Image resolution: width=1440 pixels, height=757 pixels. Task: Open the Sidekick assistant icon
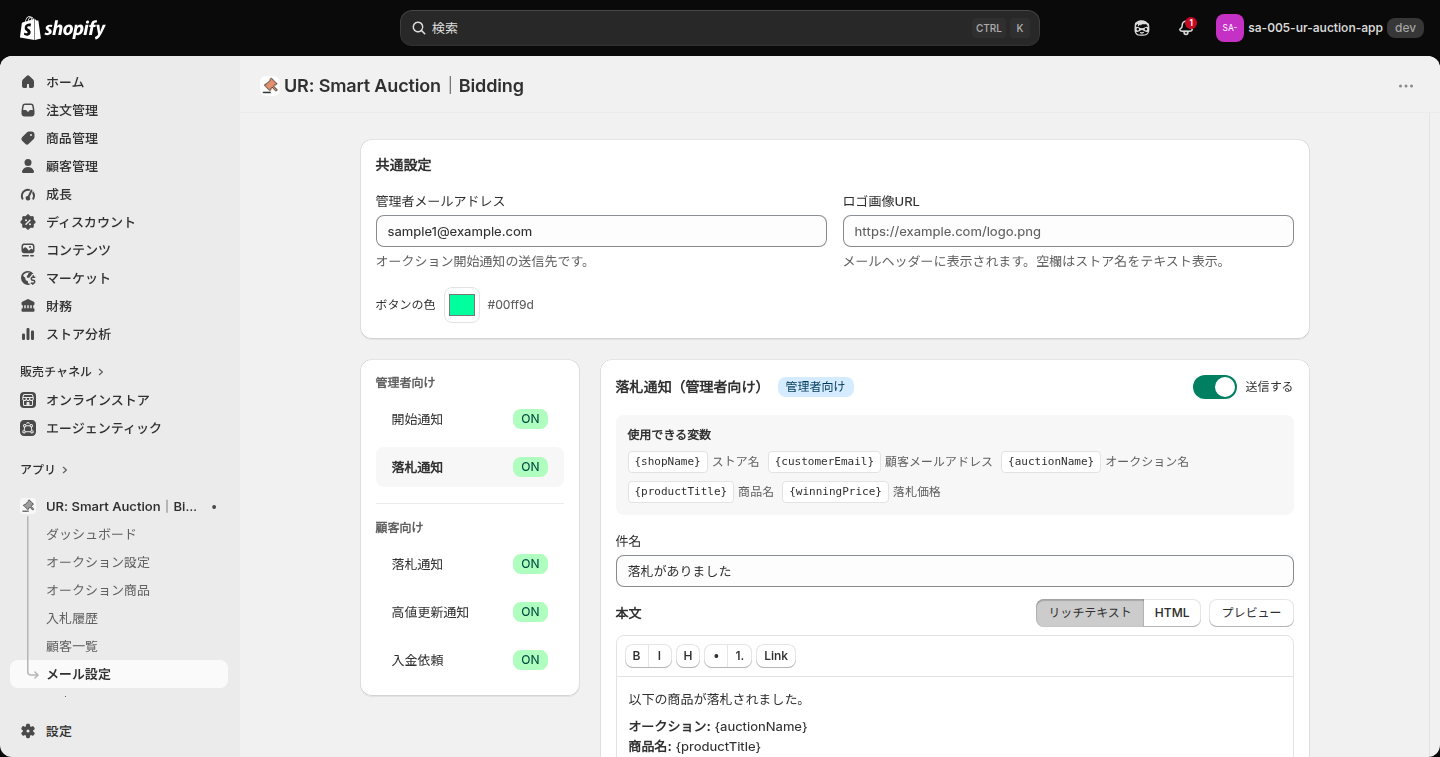pyautogui.click(x=1142, y=28)
